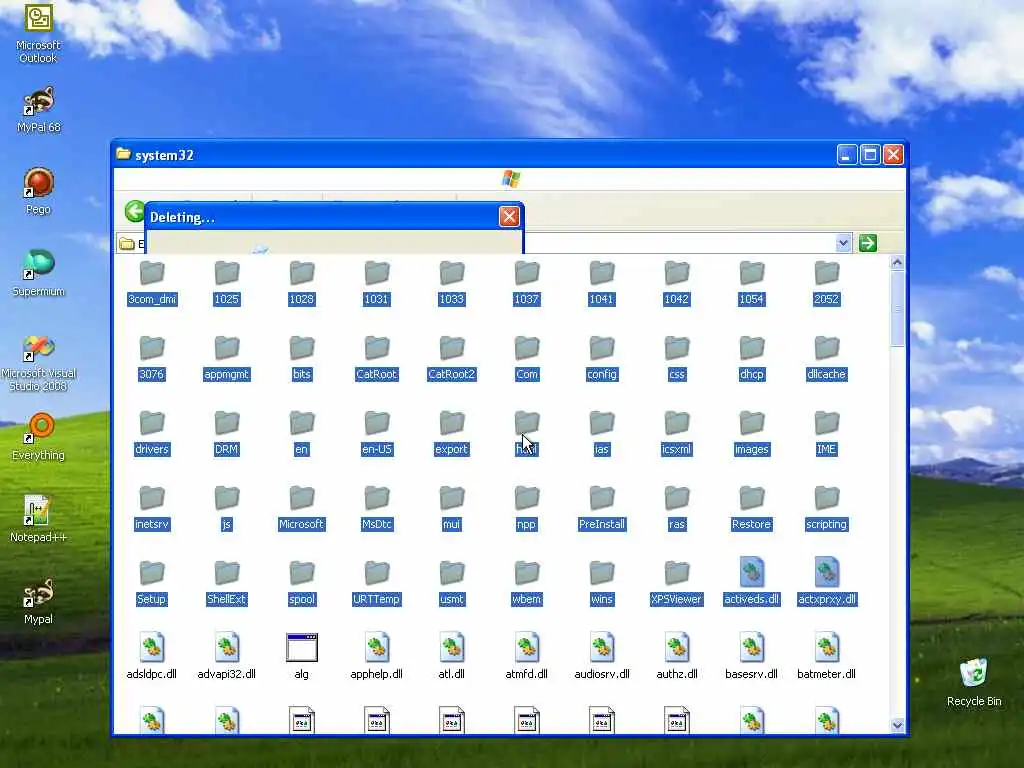Open the address bar dropdown arrow
The width and height of the screenshot is (1024, 768).
[x=843, y=243]
